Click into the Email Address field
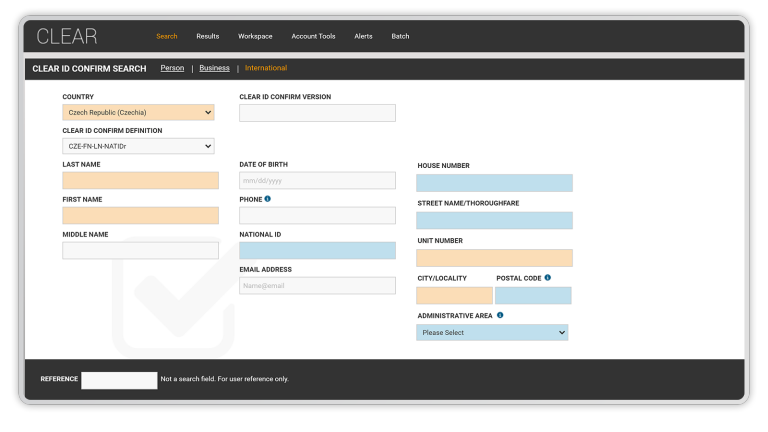The height and width of the screenshot is (432, 768). 317,286
